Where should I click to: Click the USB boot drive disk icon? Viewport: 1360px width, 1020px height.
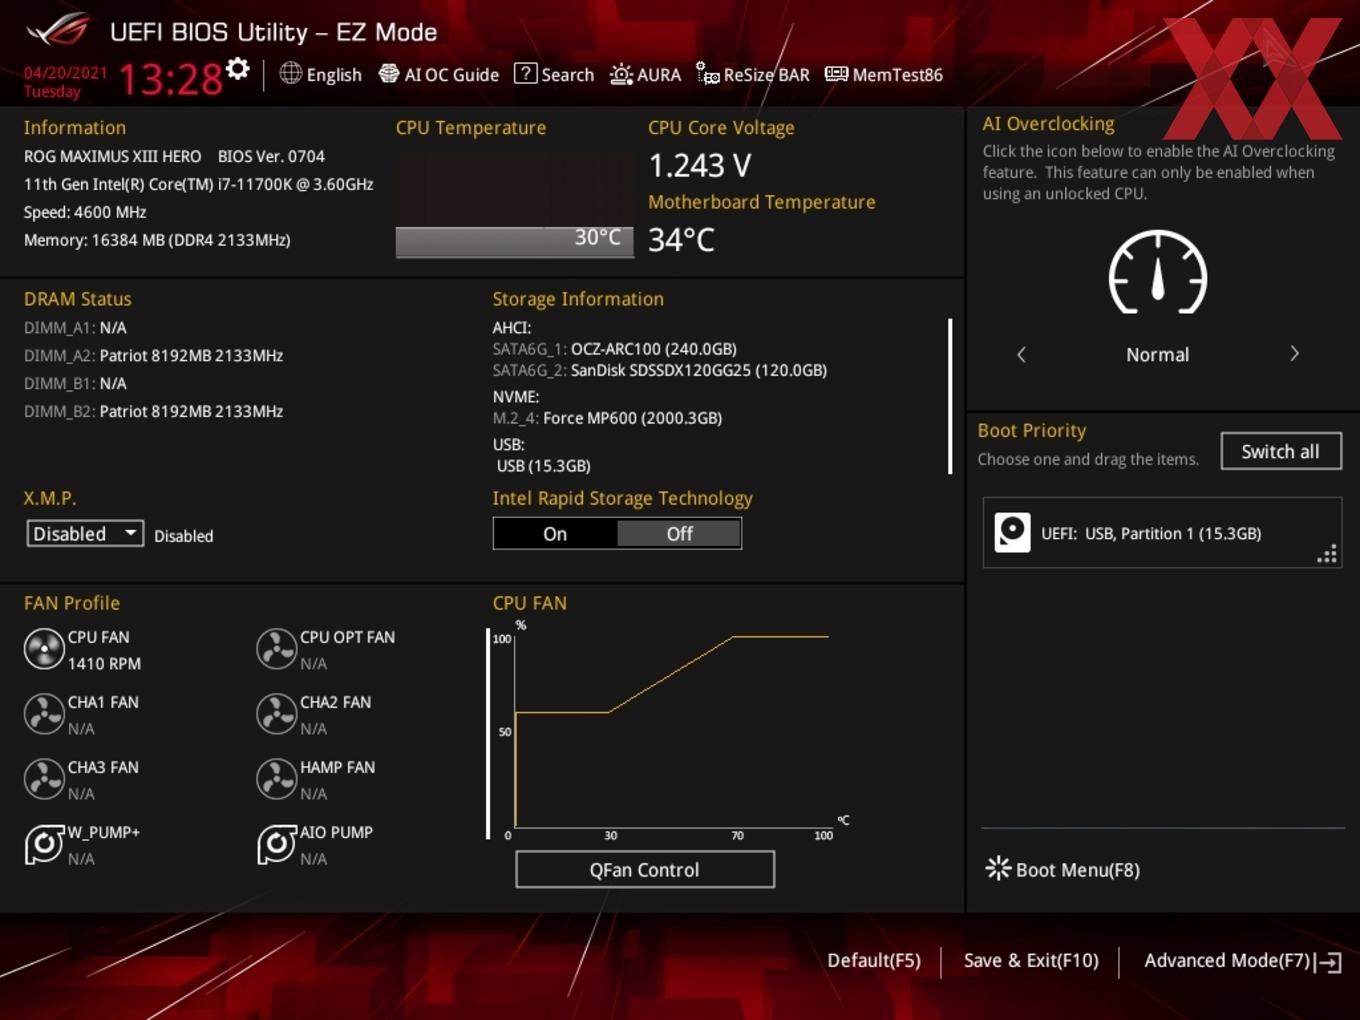(x=1012, y=532)
